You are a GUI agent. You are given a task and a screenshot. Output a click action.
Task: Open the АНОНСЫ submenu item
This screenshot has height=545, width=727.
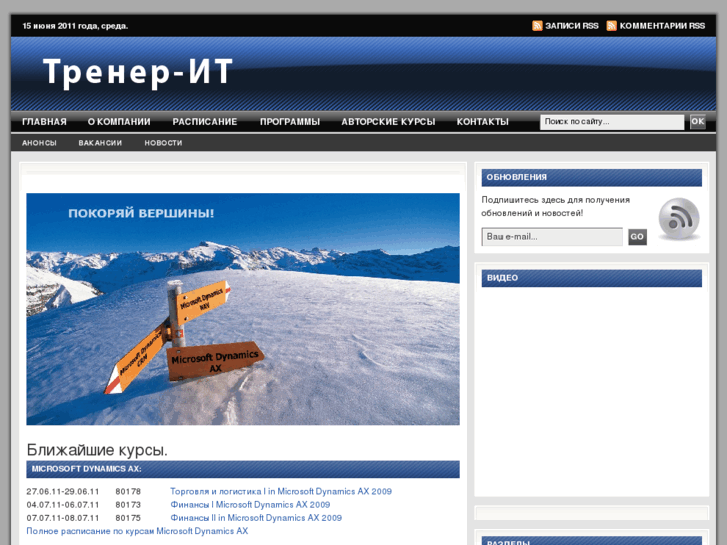(x=39, y=143)
